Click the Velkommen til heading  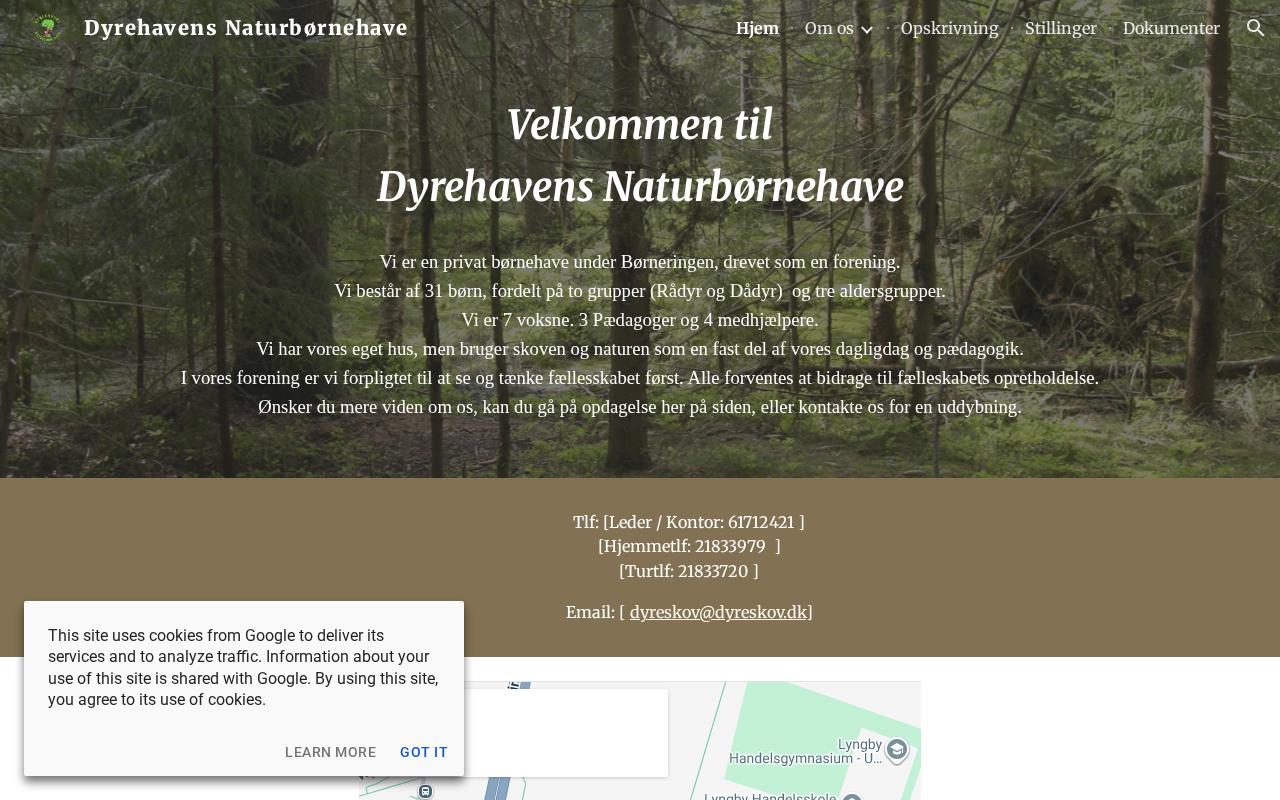(x=640, y=125)
